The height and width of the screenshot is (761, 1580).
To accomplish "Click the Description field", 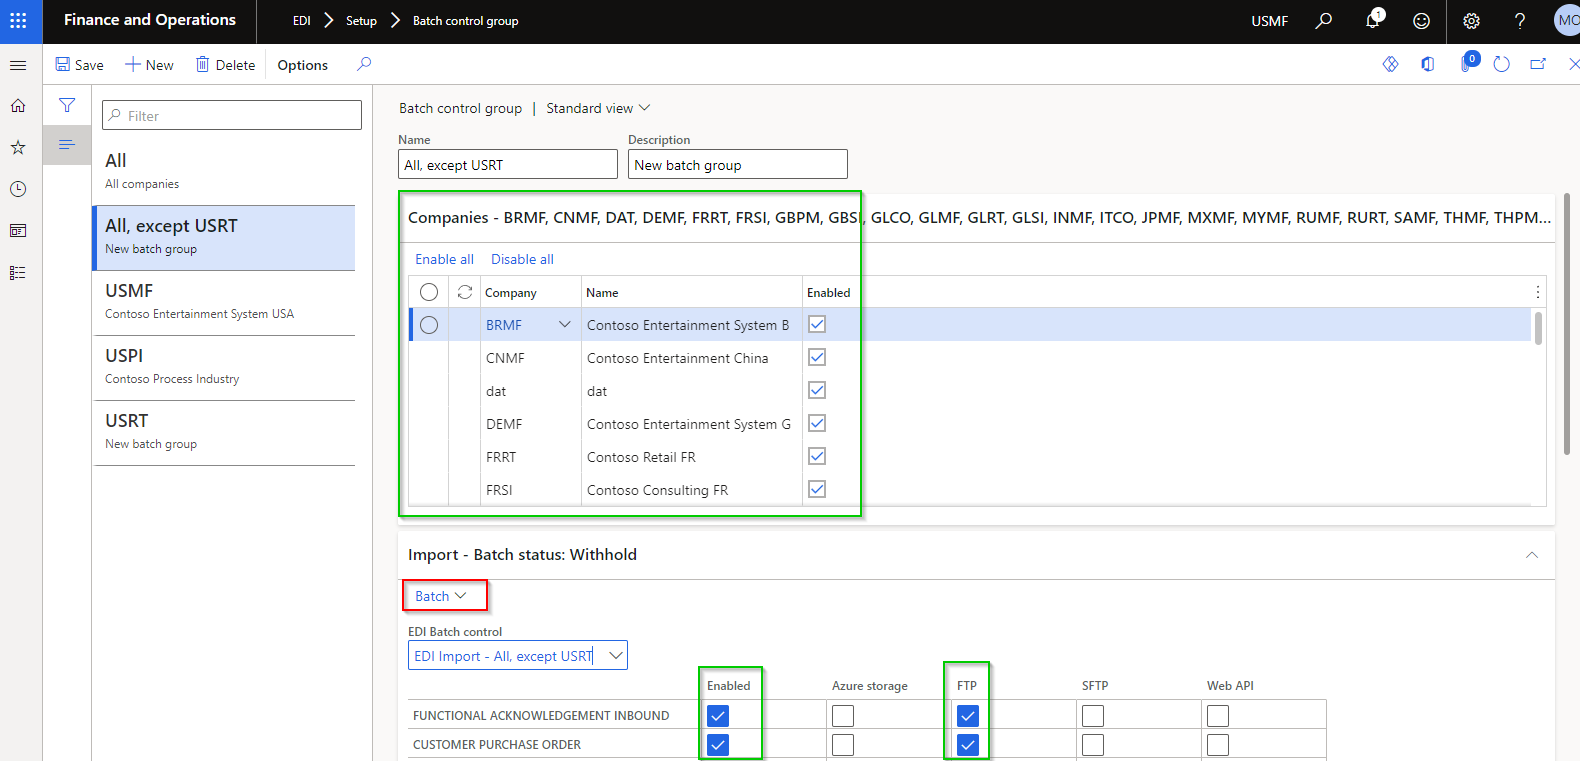I will pos(738,164).
